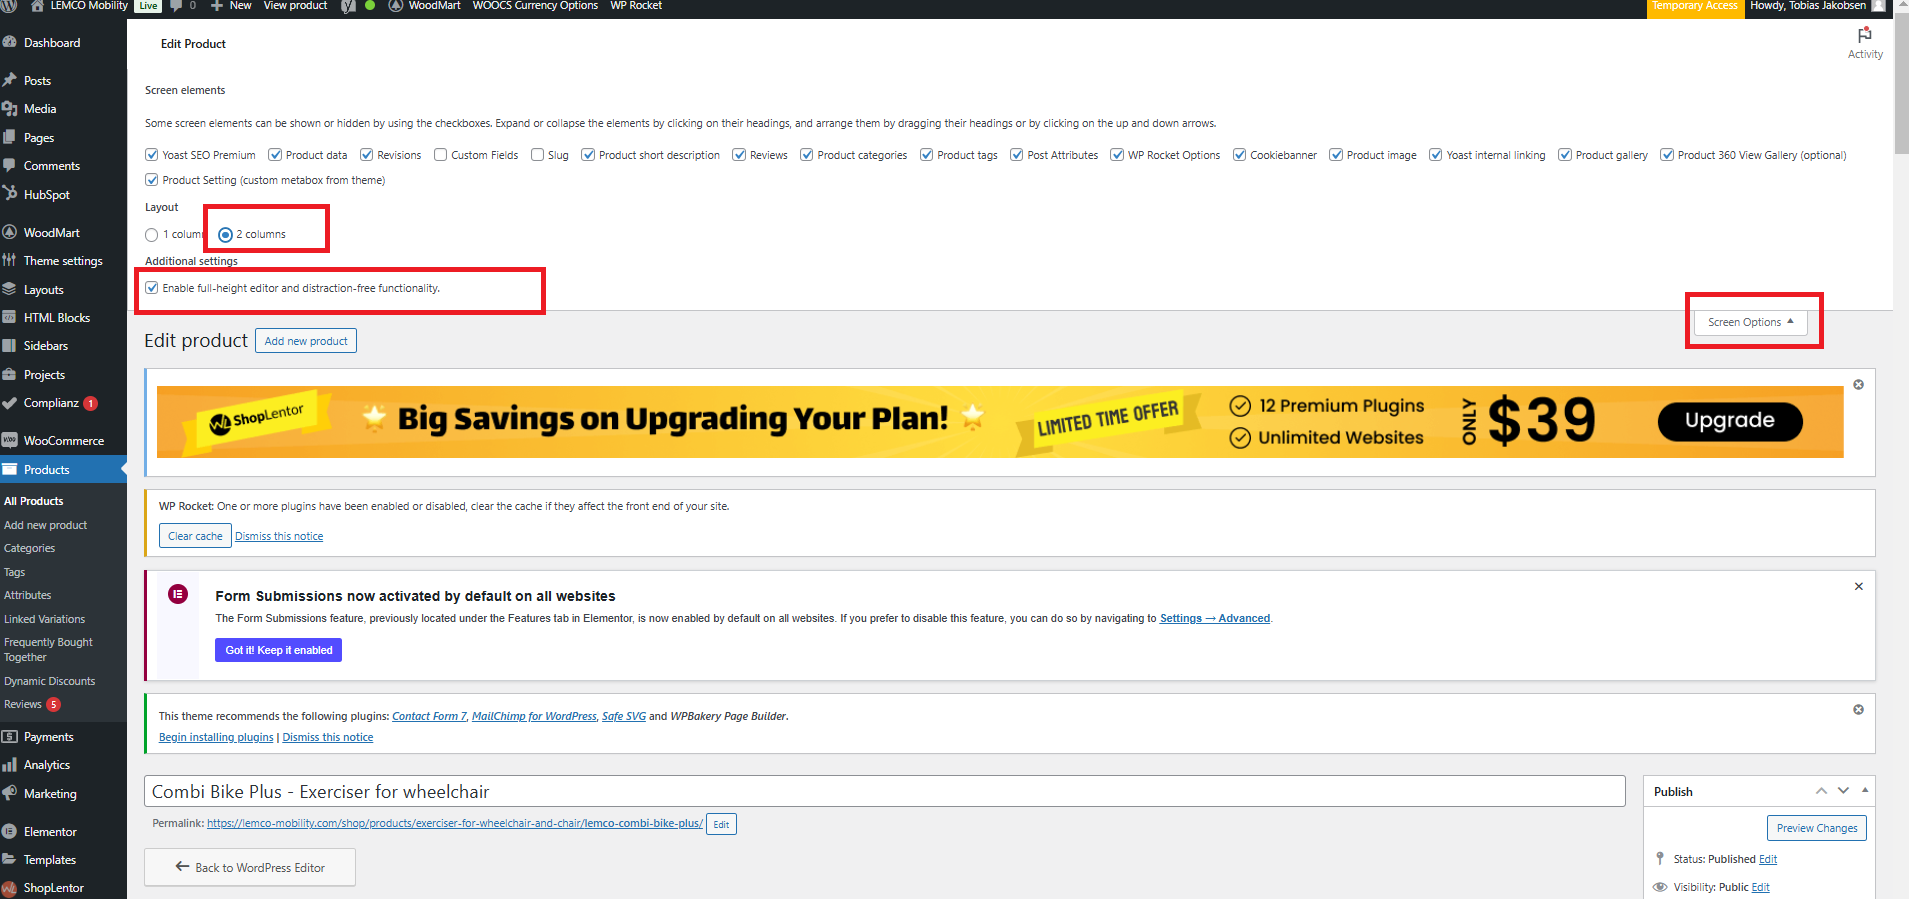Click the Add new product button

pyautogui.click(x=306, y=341)
